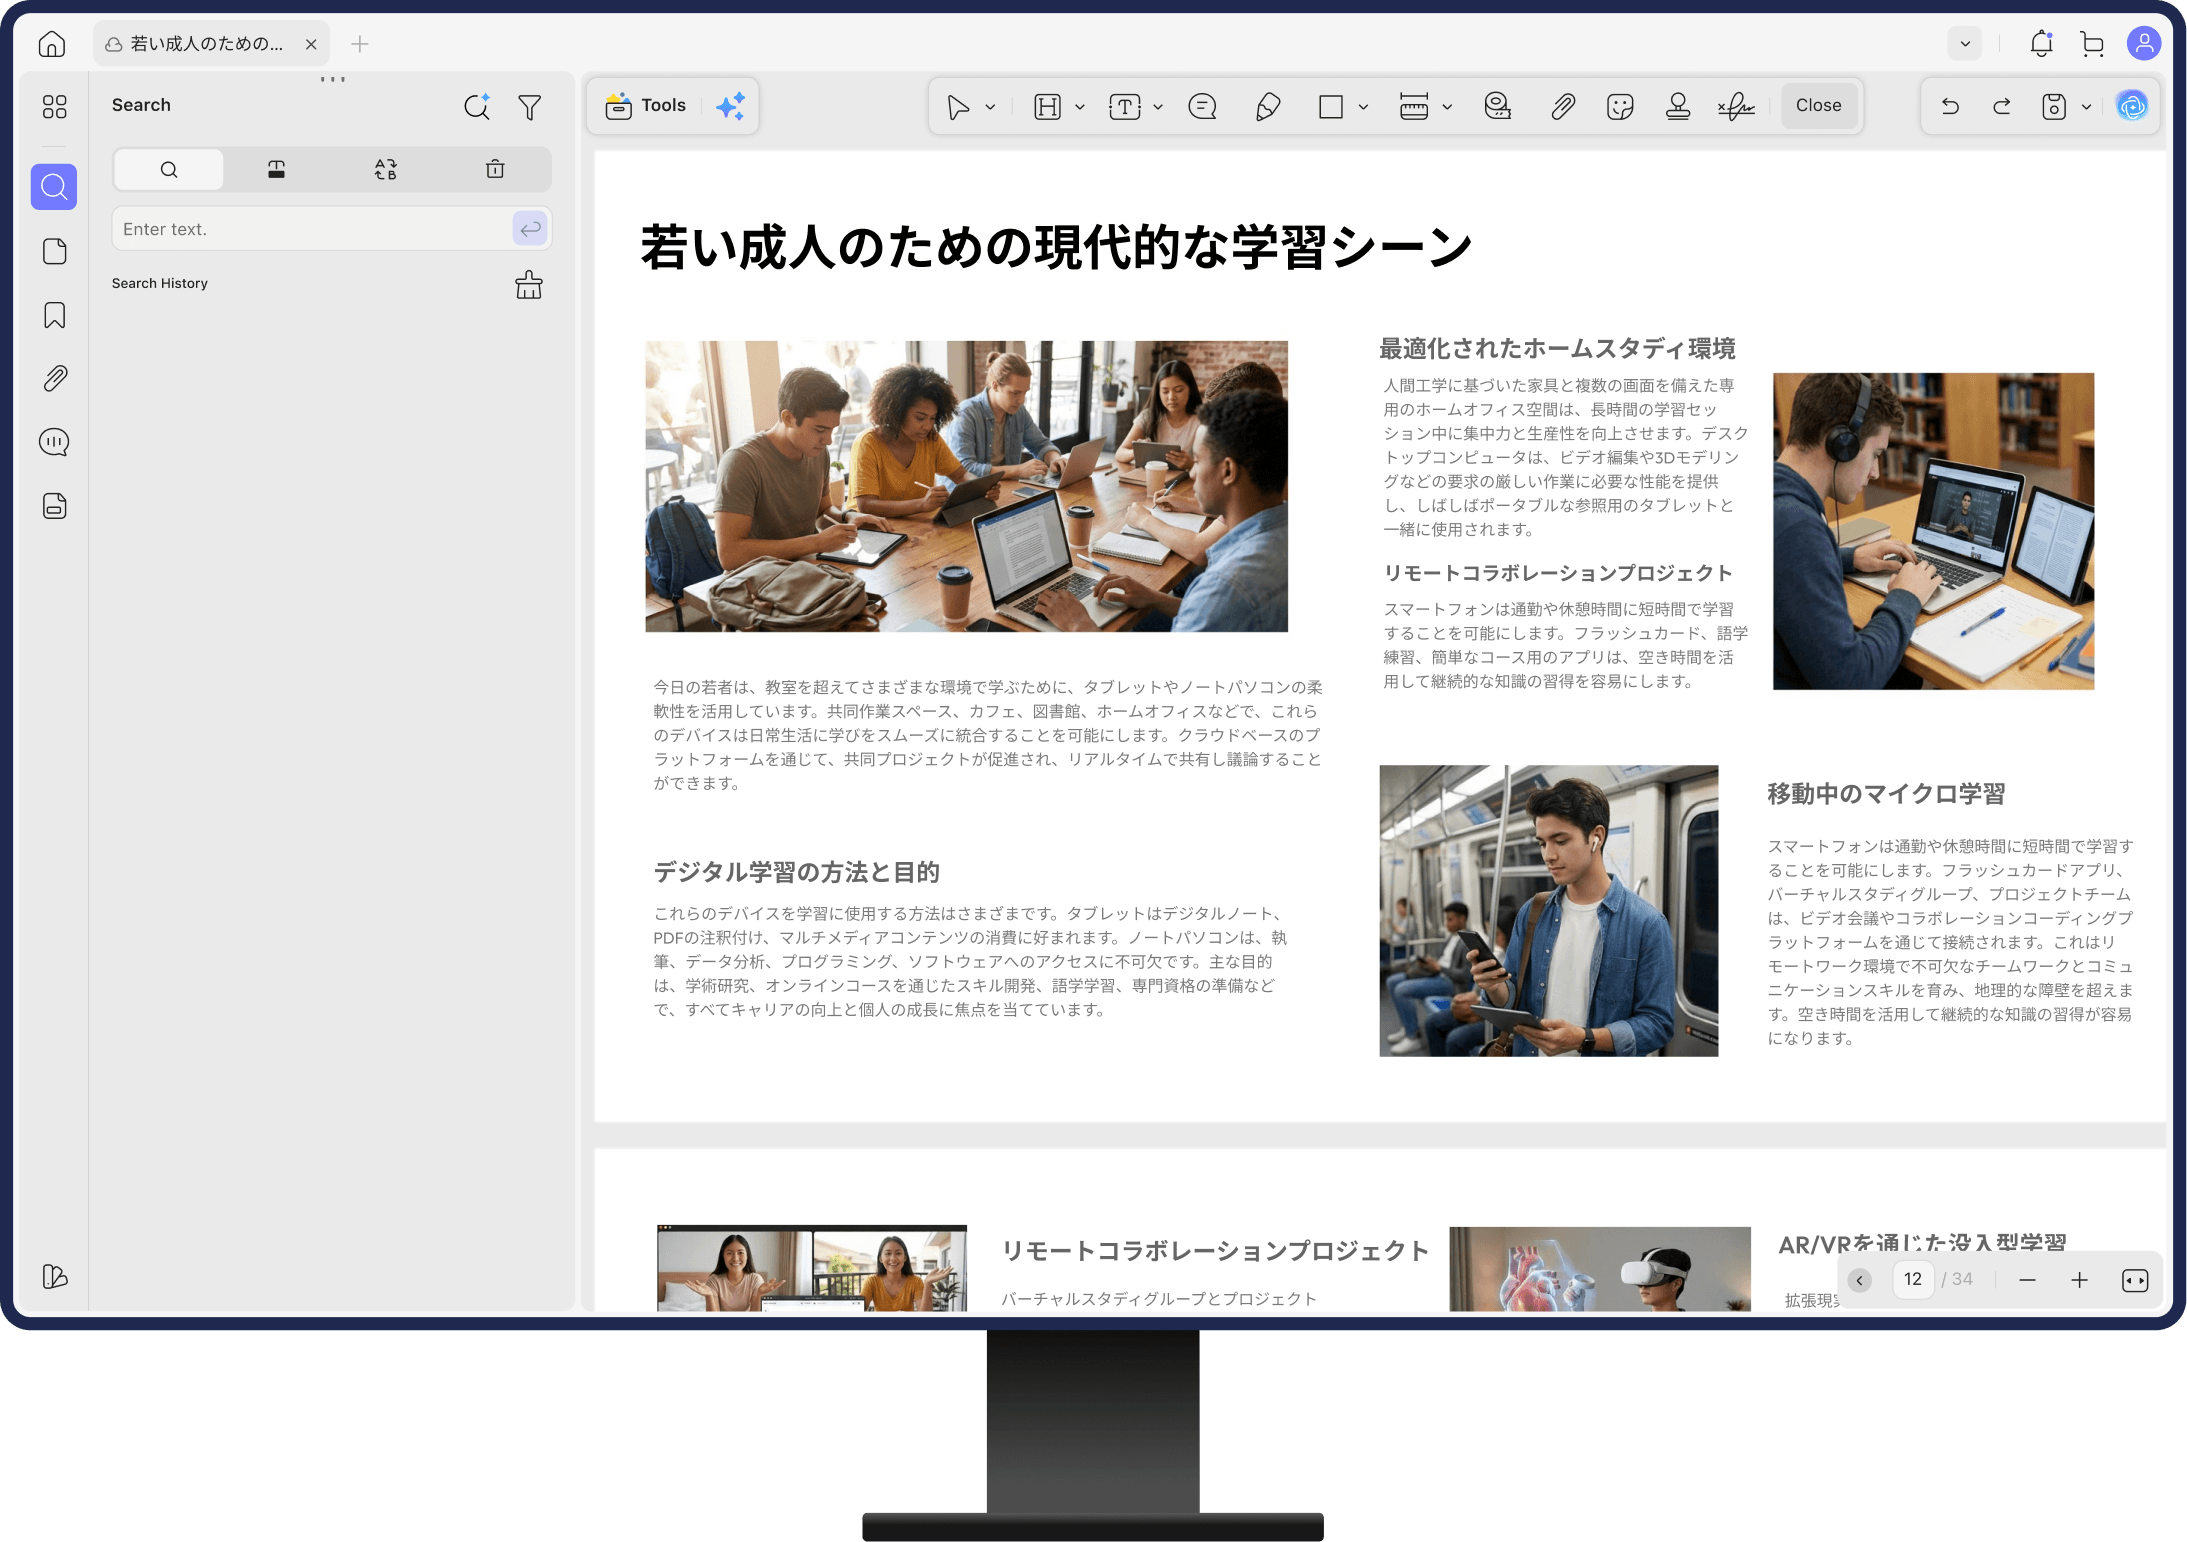Click the Close button in toolbar
This screenshot has width=2187, height=1542.
pos(1817,106)
